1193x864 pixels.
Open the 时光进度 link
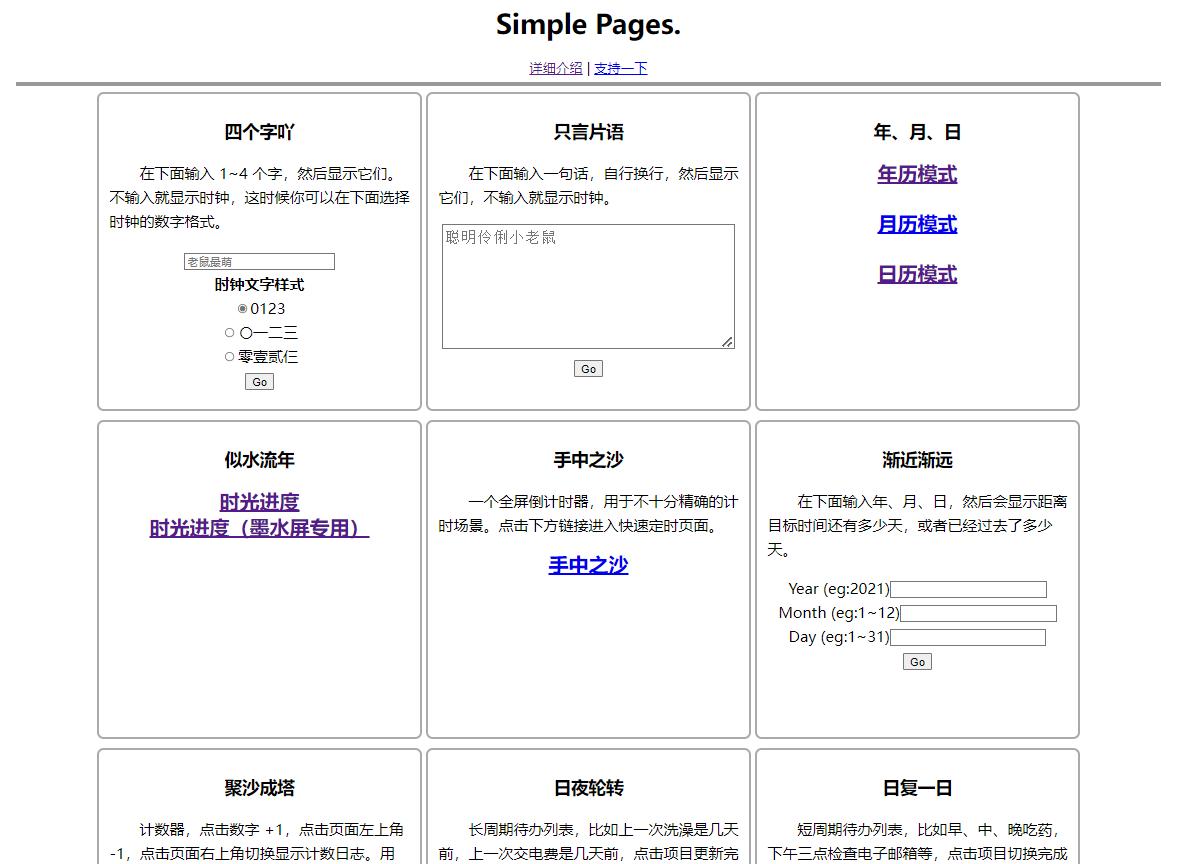(x=258, y=501)
